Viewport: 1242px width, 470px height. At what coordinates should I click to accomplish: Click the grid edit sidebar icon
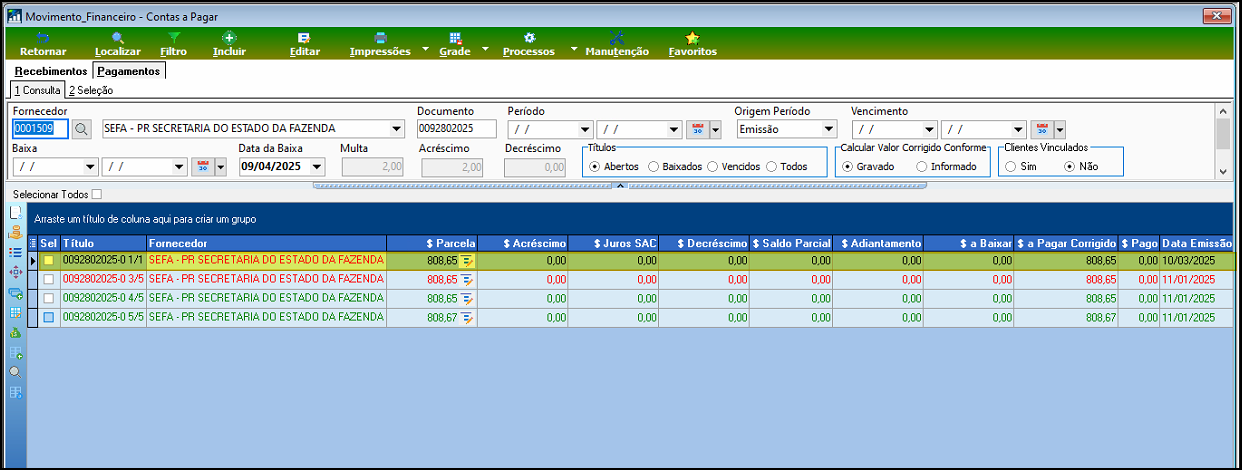coord(15,313)
